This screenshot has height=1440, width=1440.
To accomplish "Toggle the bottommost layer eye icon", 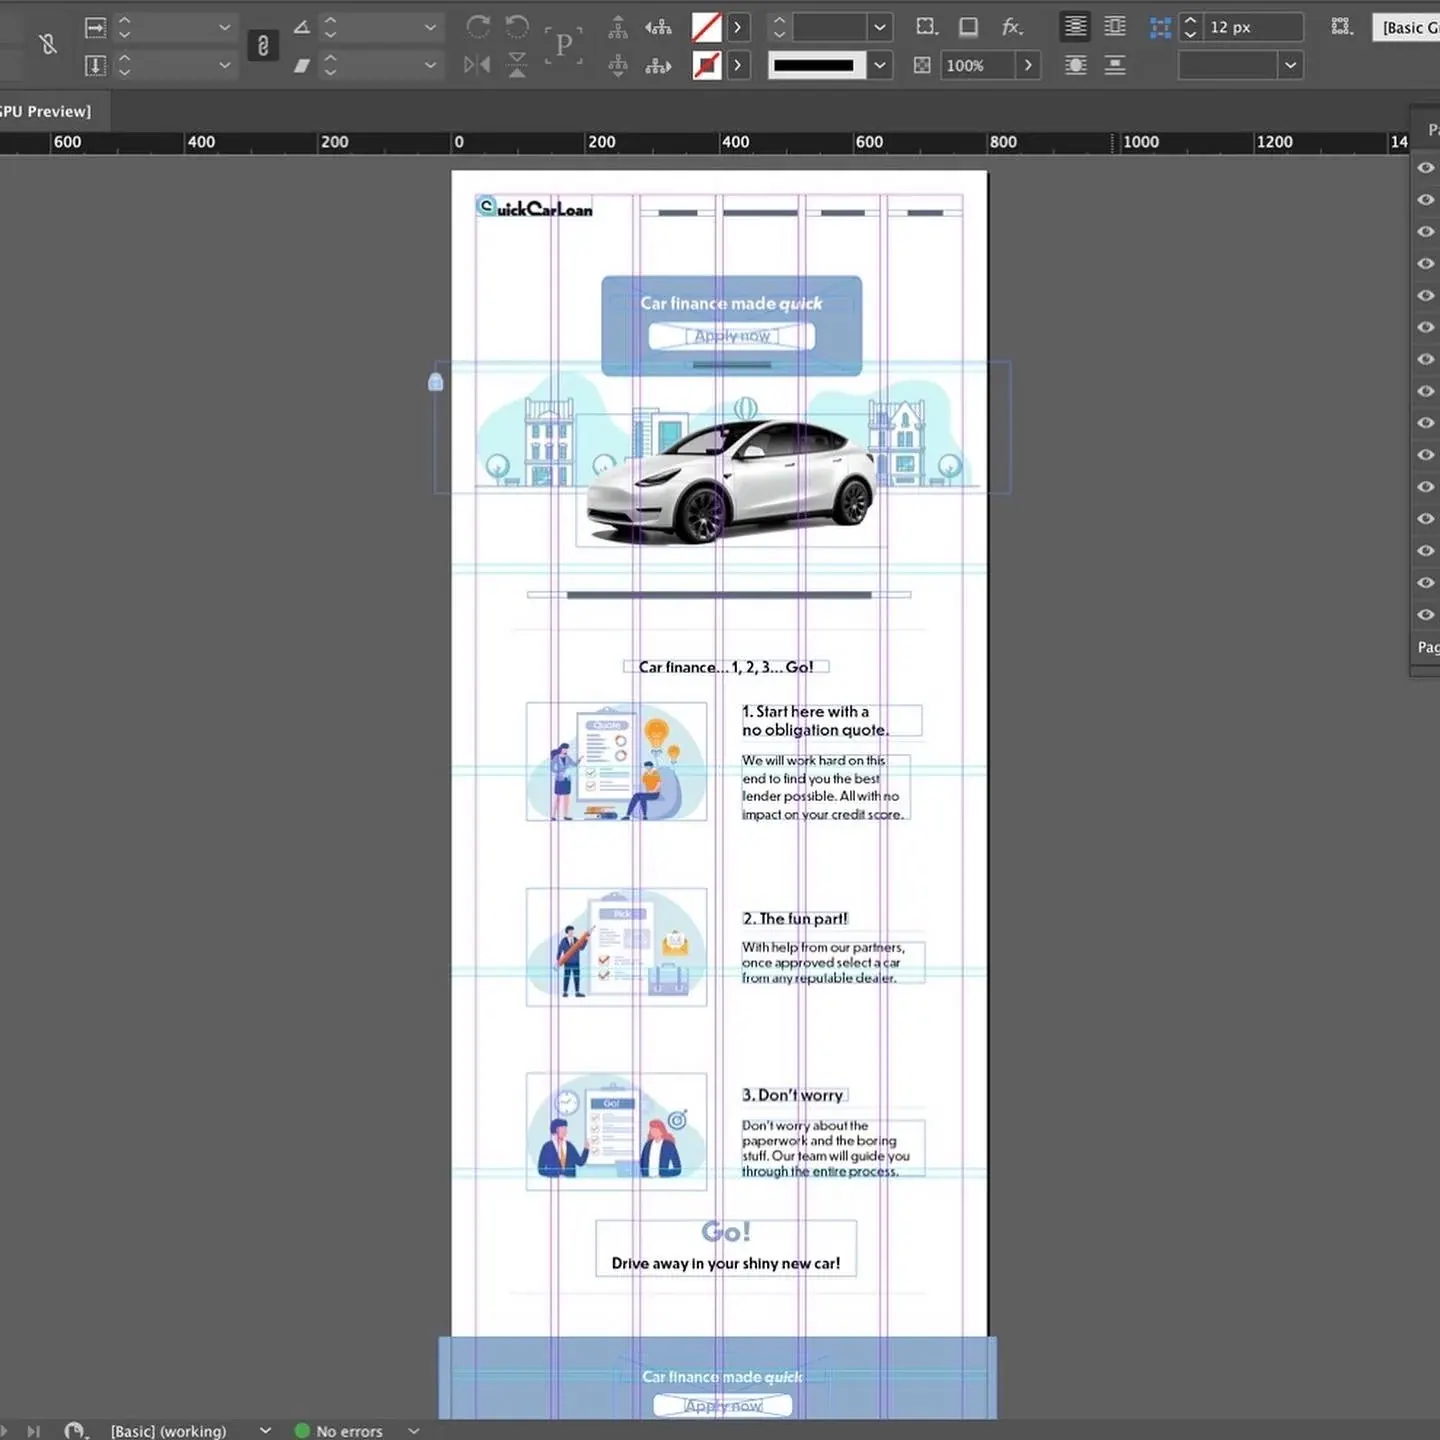I will point(1426,615).
